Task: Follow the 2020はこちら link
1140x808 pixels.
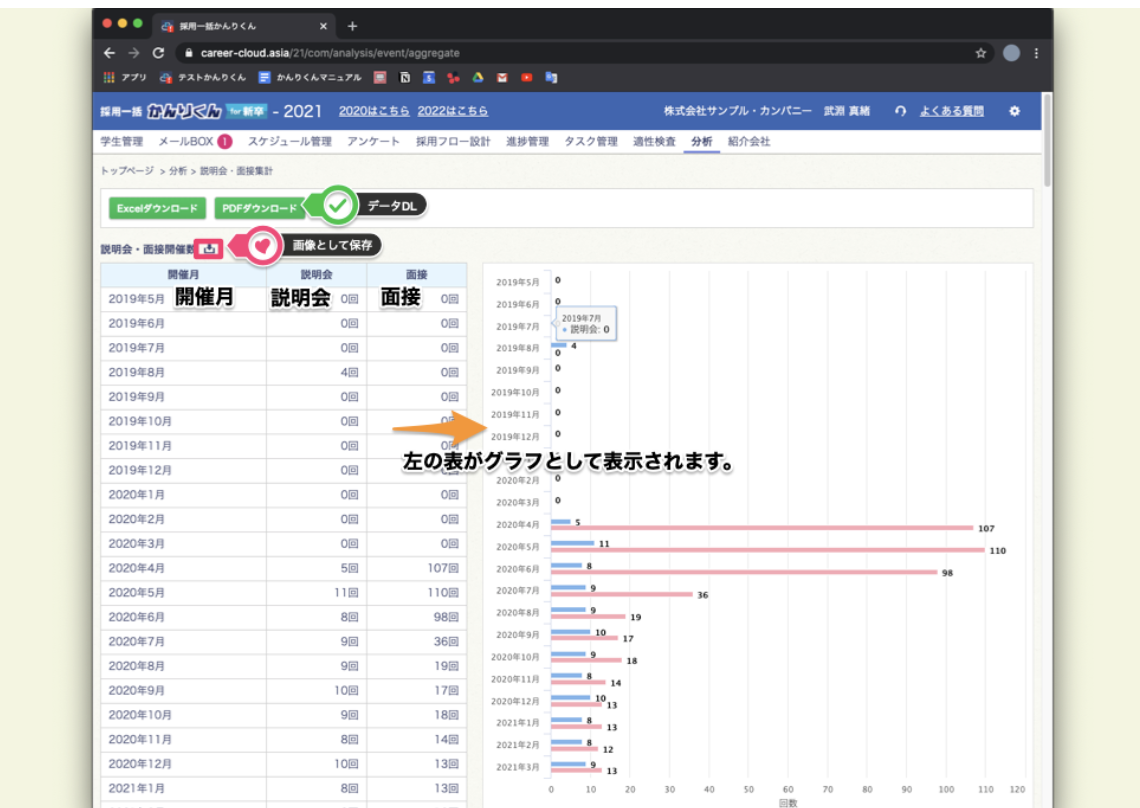Action: click(372, 110)
